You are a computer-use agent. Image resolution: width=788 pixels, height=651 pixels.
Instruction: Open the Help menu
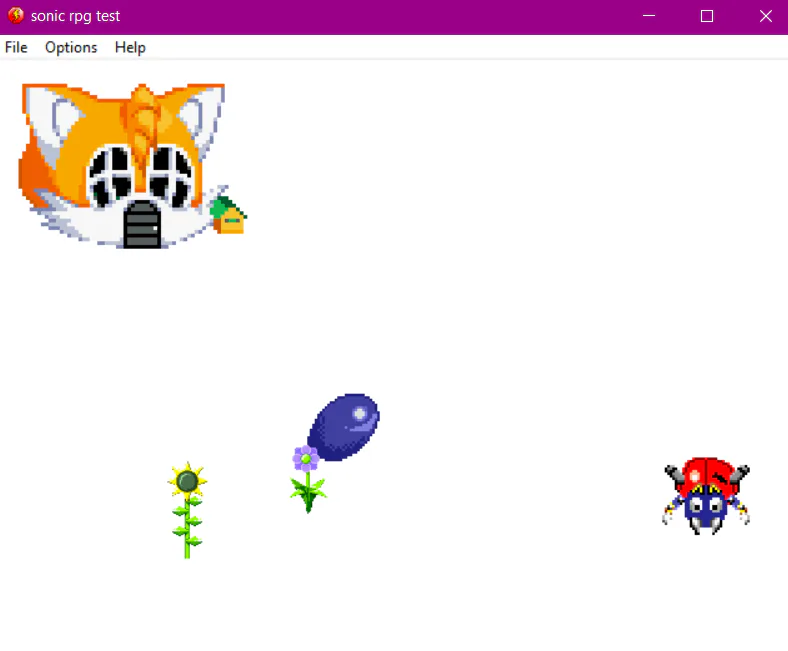(130, 47)
